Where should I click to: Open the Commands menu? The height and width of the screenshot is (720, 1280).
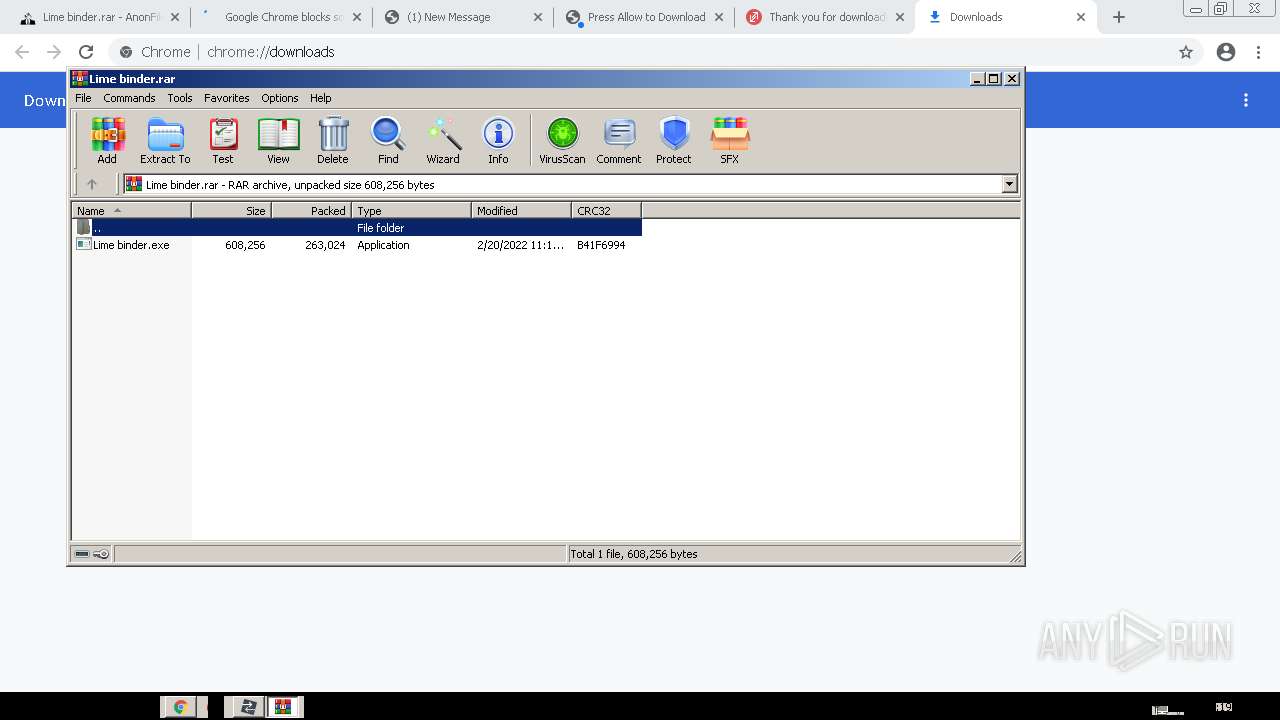[129, 98]
